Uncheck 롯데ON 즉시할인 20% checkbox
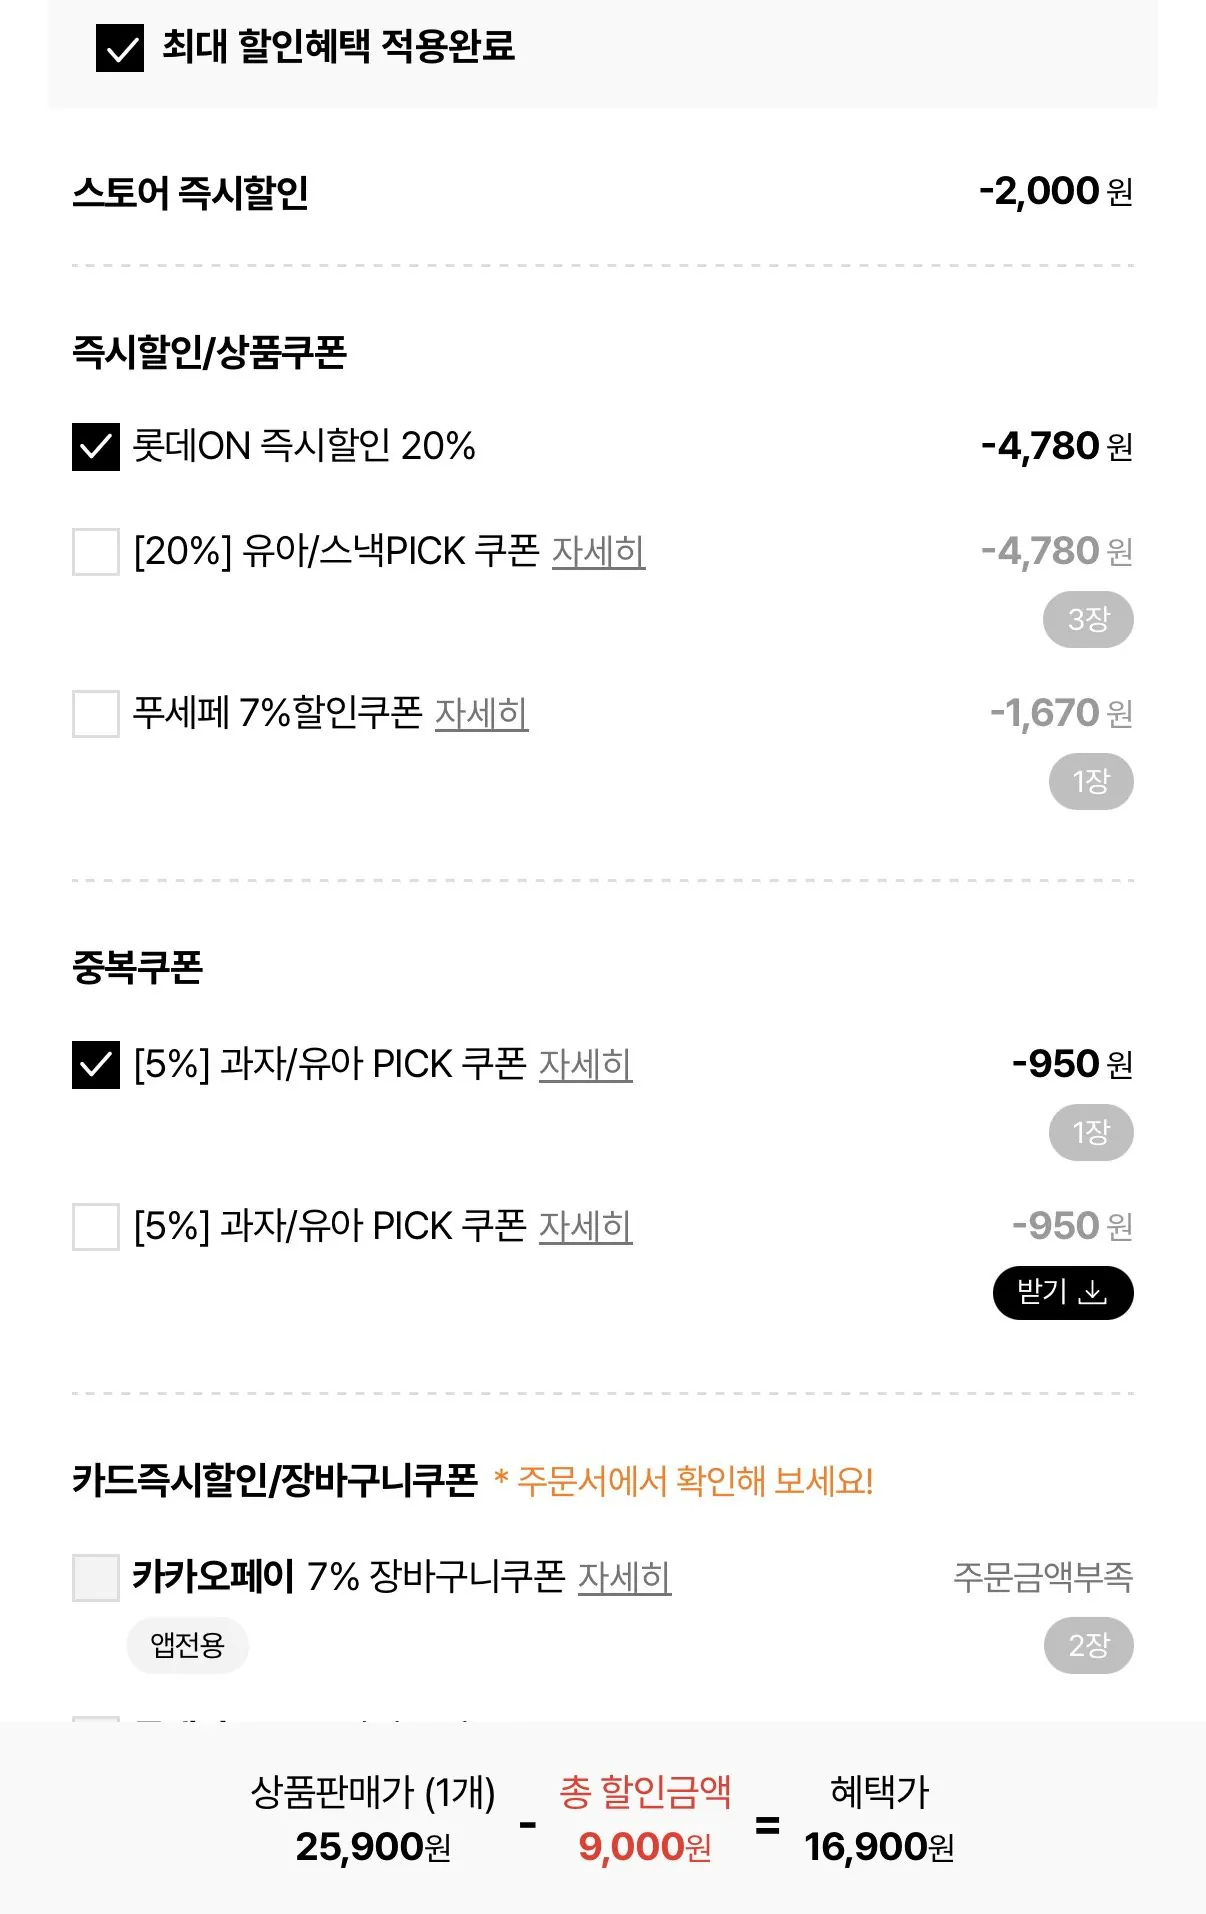 point(96,447)
